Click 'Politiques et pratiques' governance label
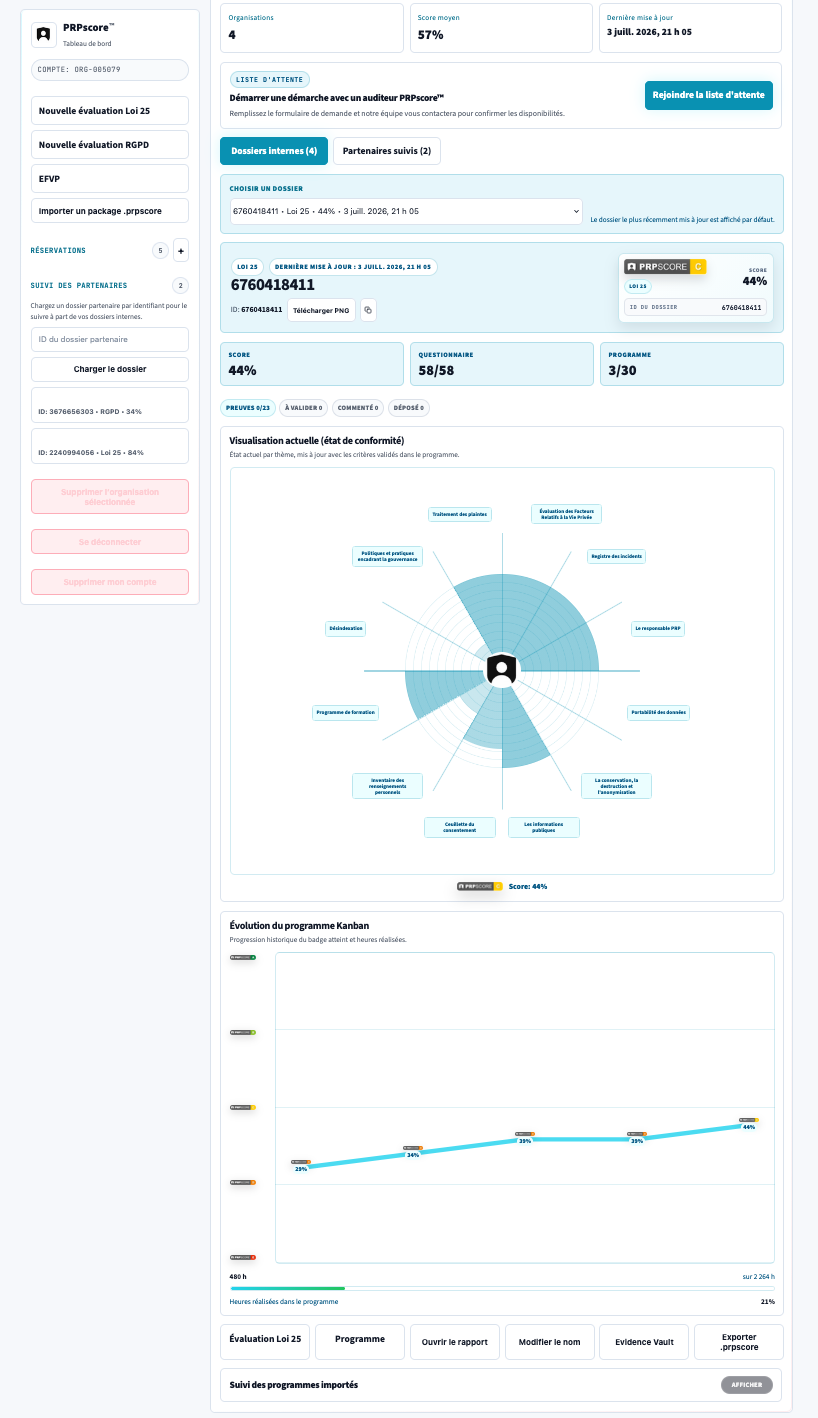The width and height of the screenshot is (818, 1418). point(388,556)
